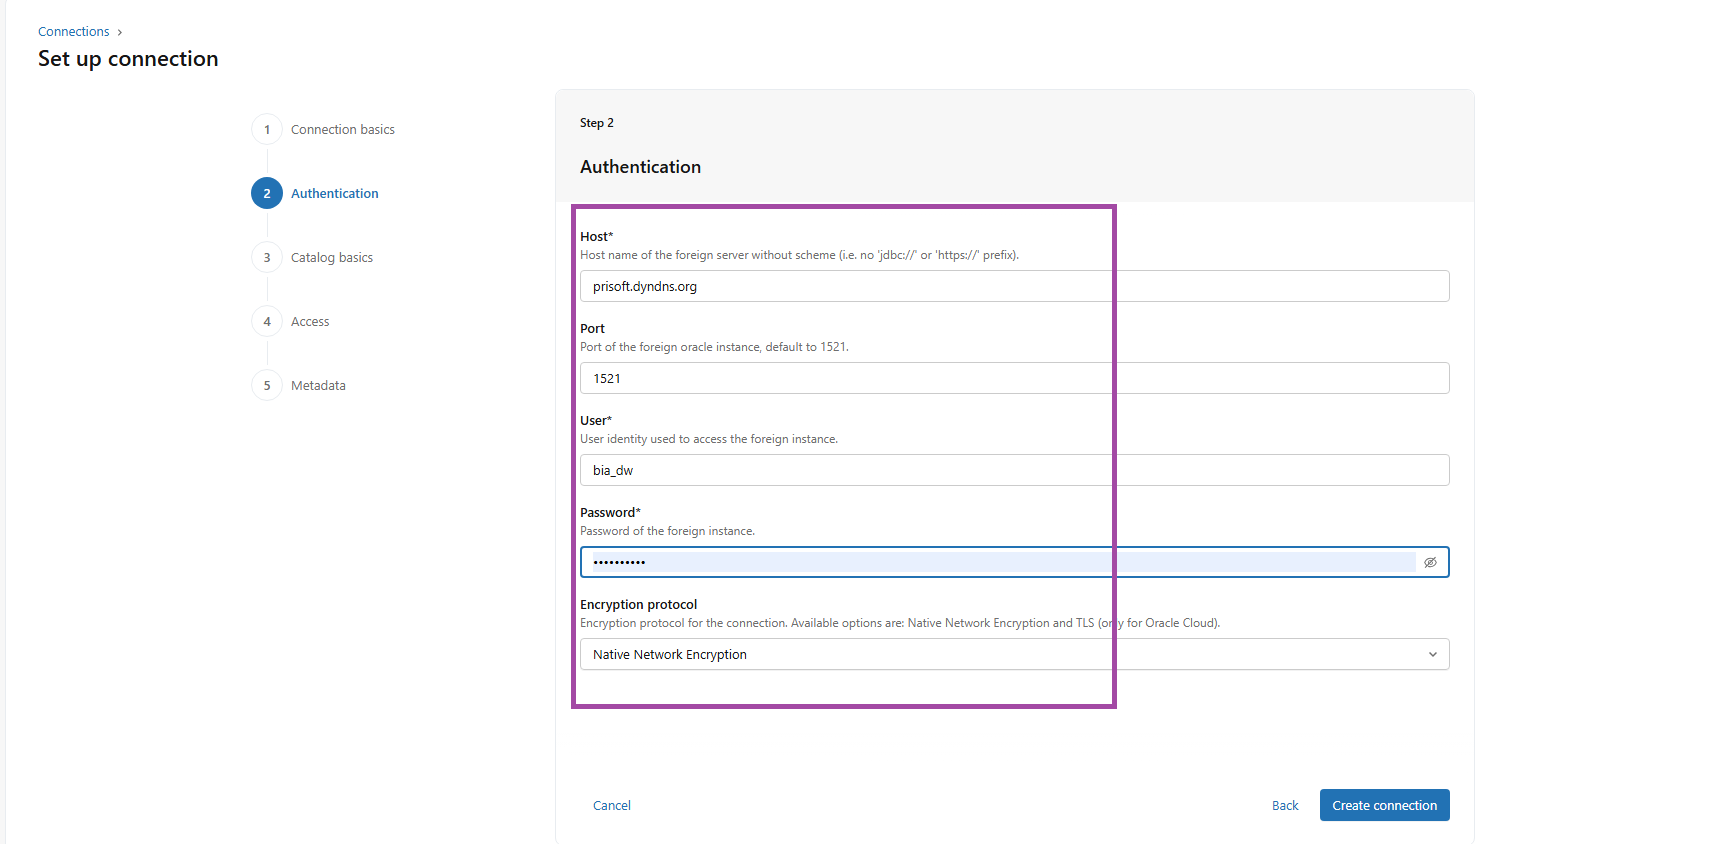Select step 4 circle icon
This screenshot has height=844, width=1711.
(x=267, y=322)
